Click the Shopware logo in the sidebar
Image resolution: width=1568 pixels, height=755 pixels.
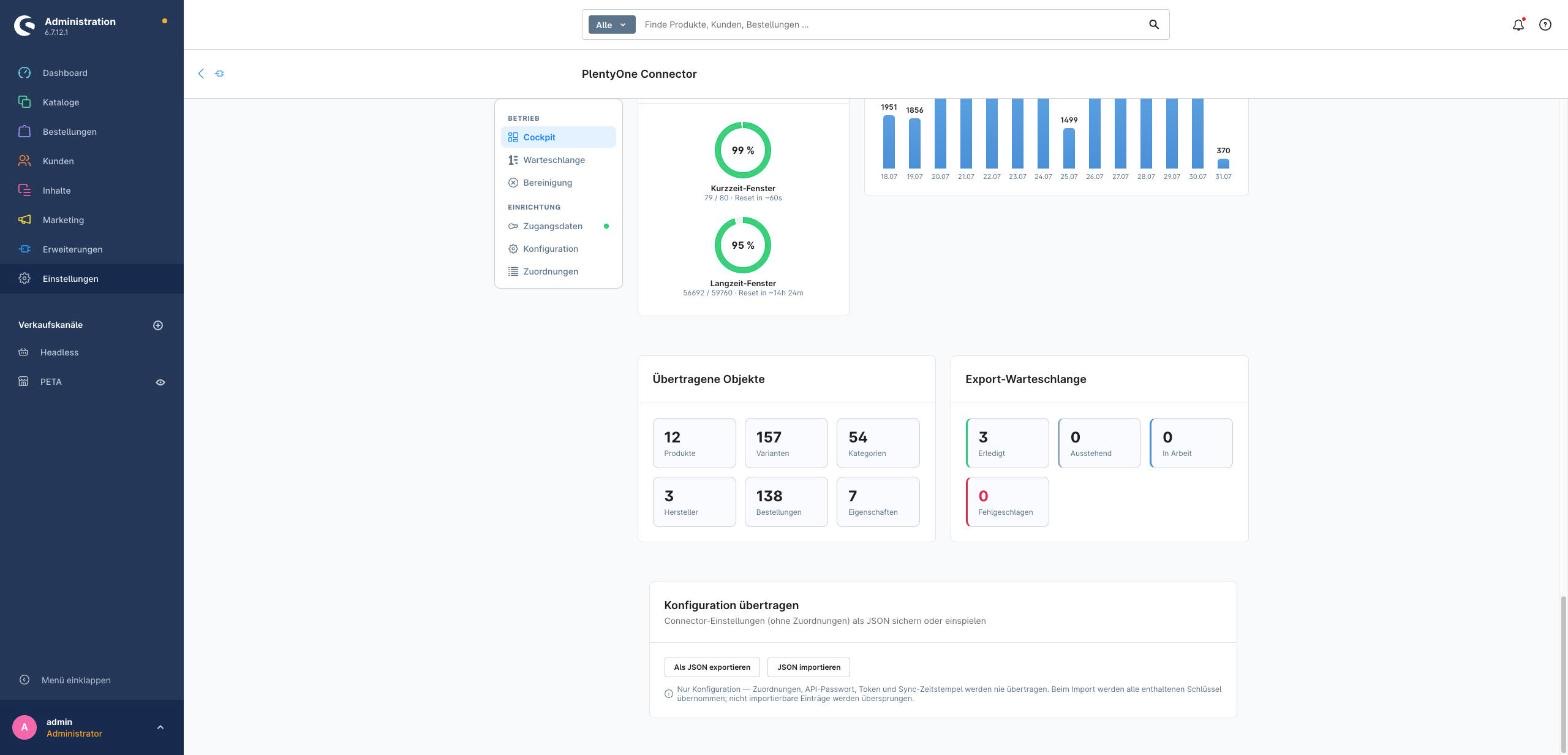coord(24,25)
